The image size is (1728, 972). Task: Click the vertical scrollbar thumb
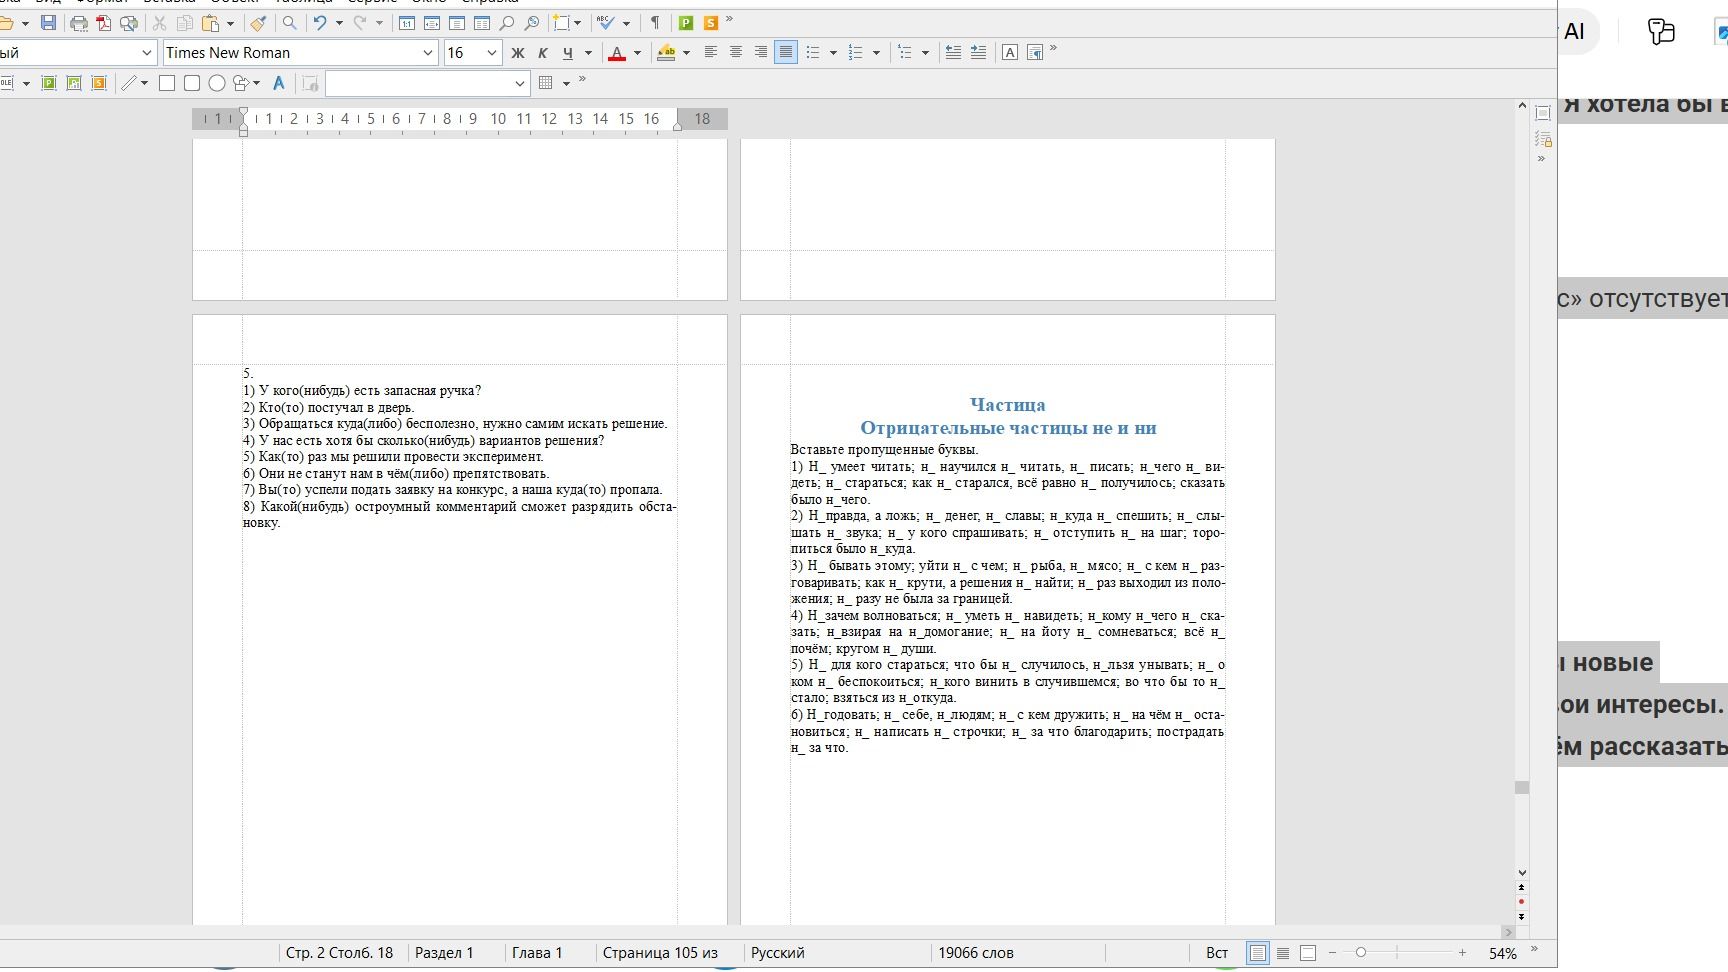tap(1522, 788)
